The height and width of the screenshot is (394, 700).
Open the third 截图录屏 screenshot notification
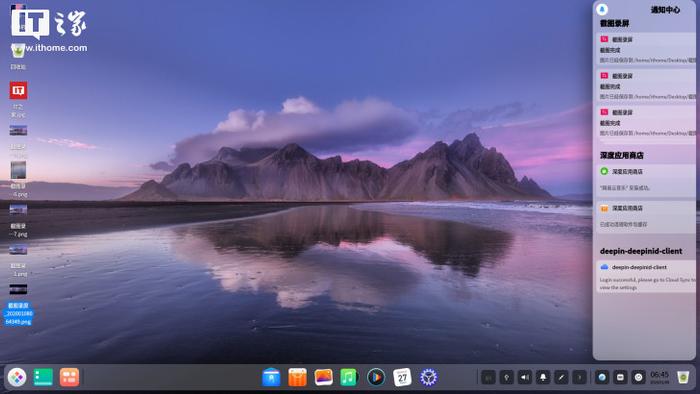click(x=645, y=122)
